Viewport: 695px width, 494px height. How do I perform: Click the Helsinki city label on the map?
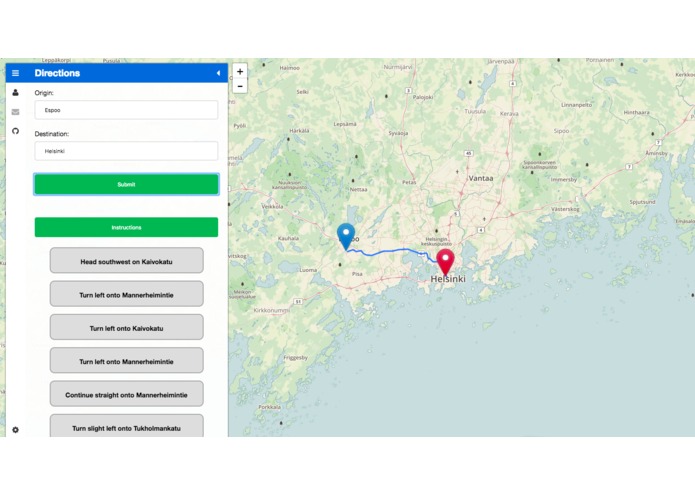click(x=448, y=279)
